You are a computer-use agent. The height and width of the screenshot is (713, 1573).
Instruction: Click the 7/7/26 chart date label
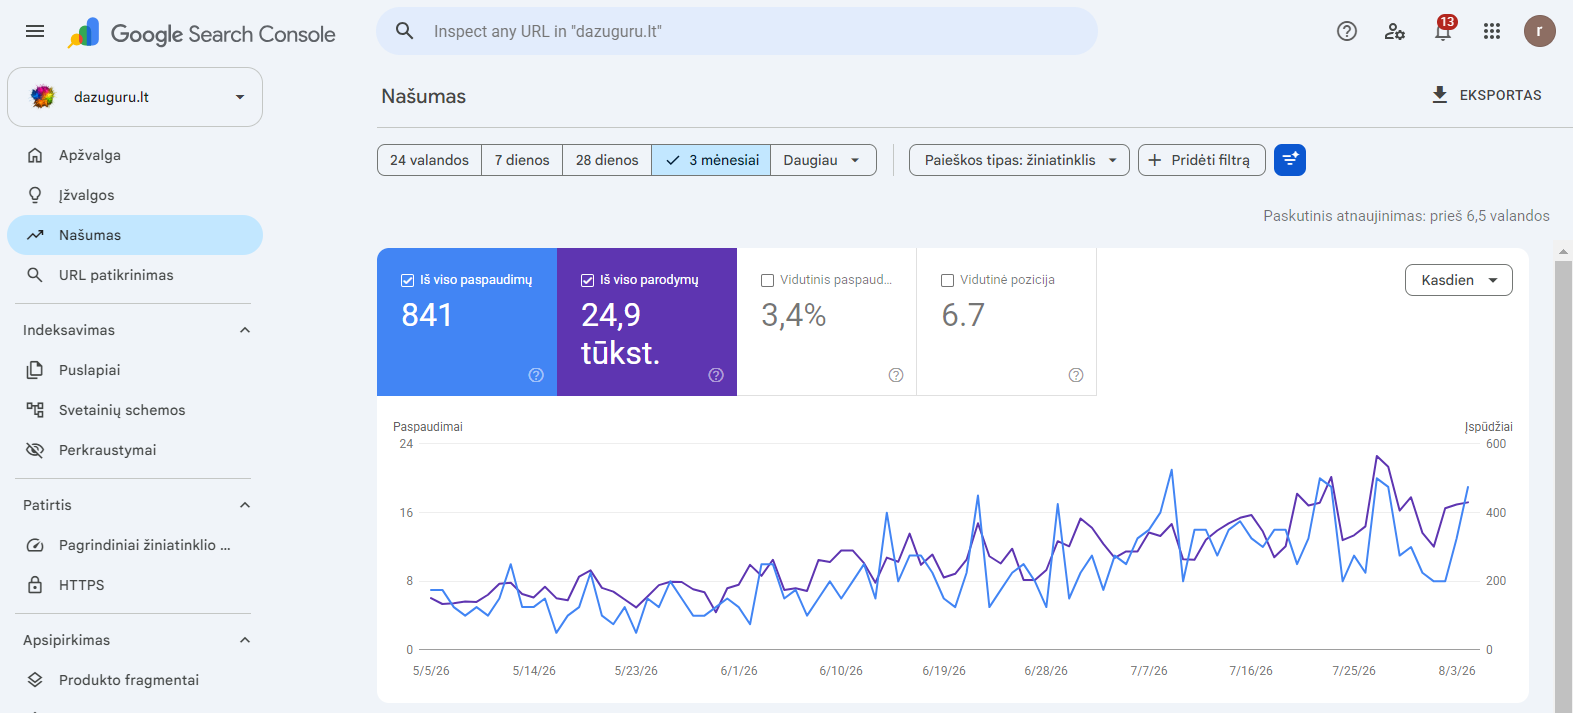(1149, 671)
